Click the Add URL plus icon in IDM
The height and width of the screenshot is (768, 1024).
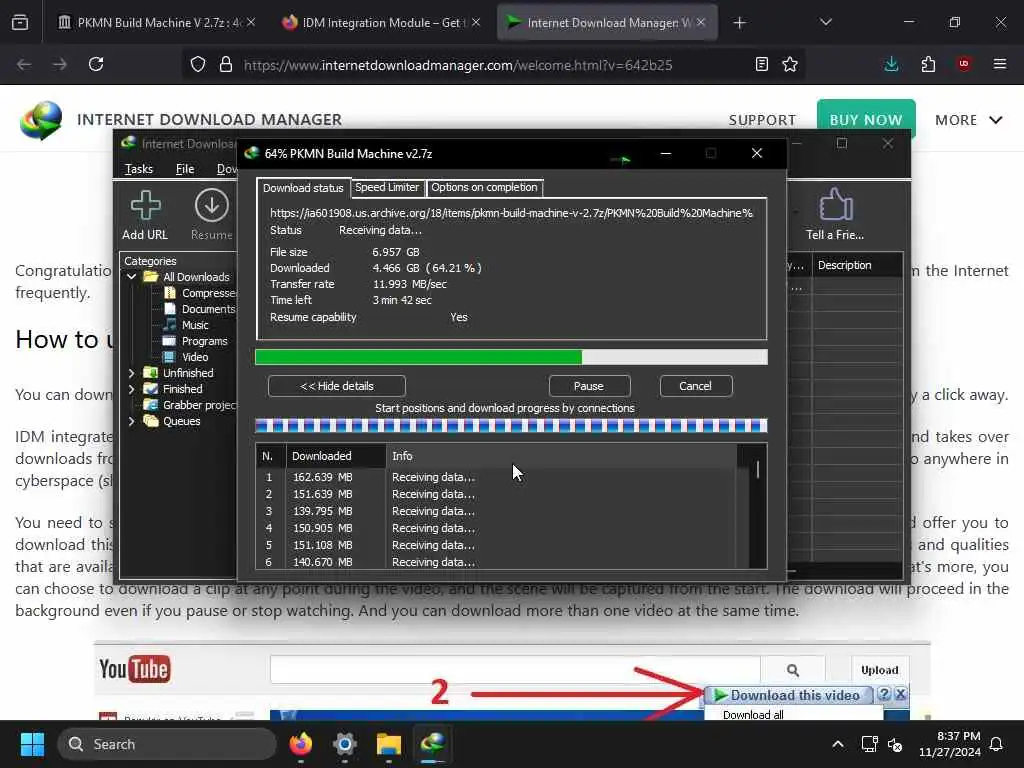pyautogui.click(x=145, y=205)
